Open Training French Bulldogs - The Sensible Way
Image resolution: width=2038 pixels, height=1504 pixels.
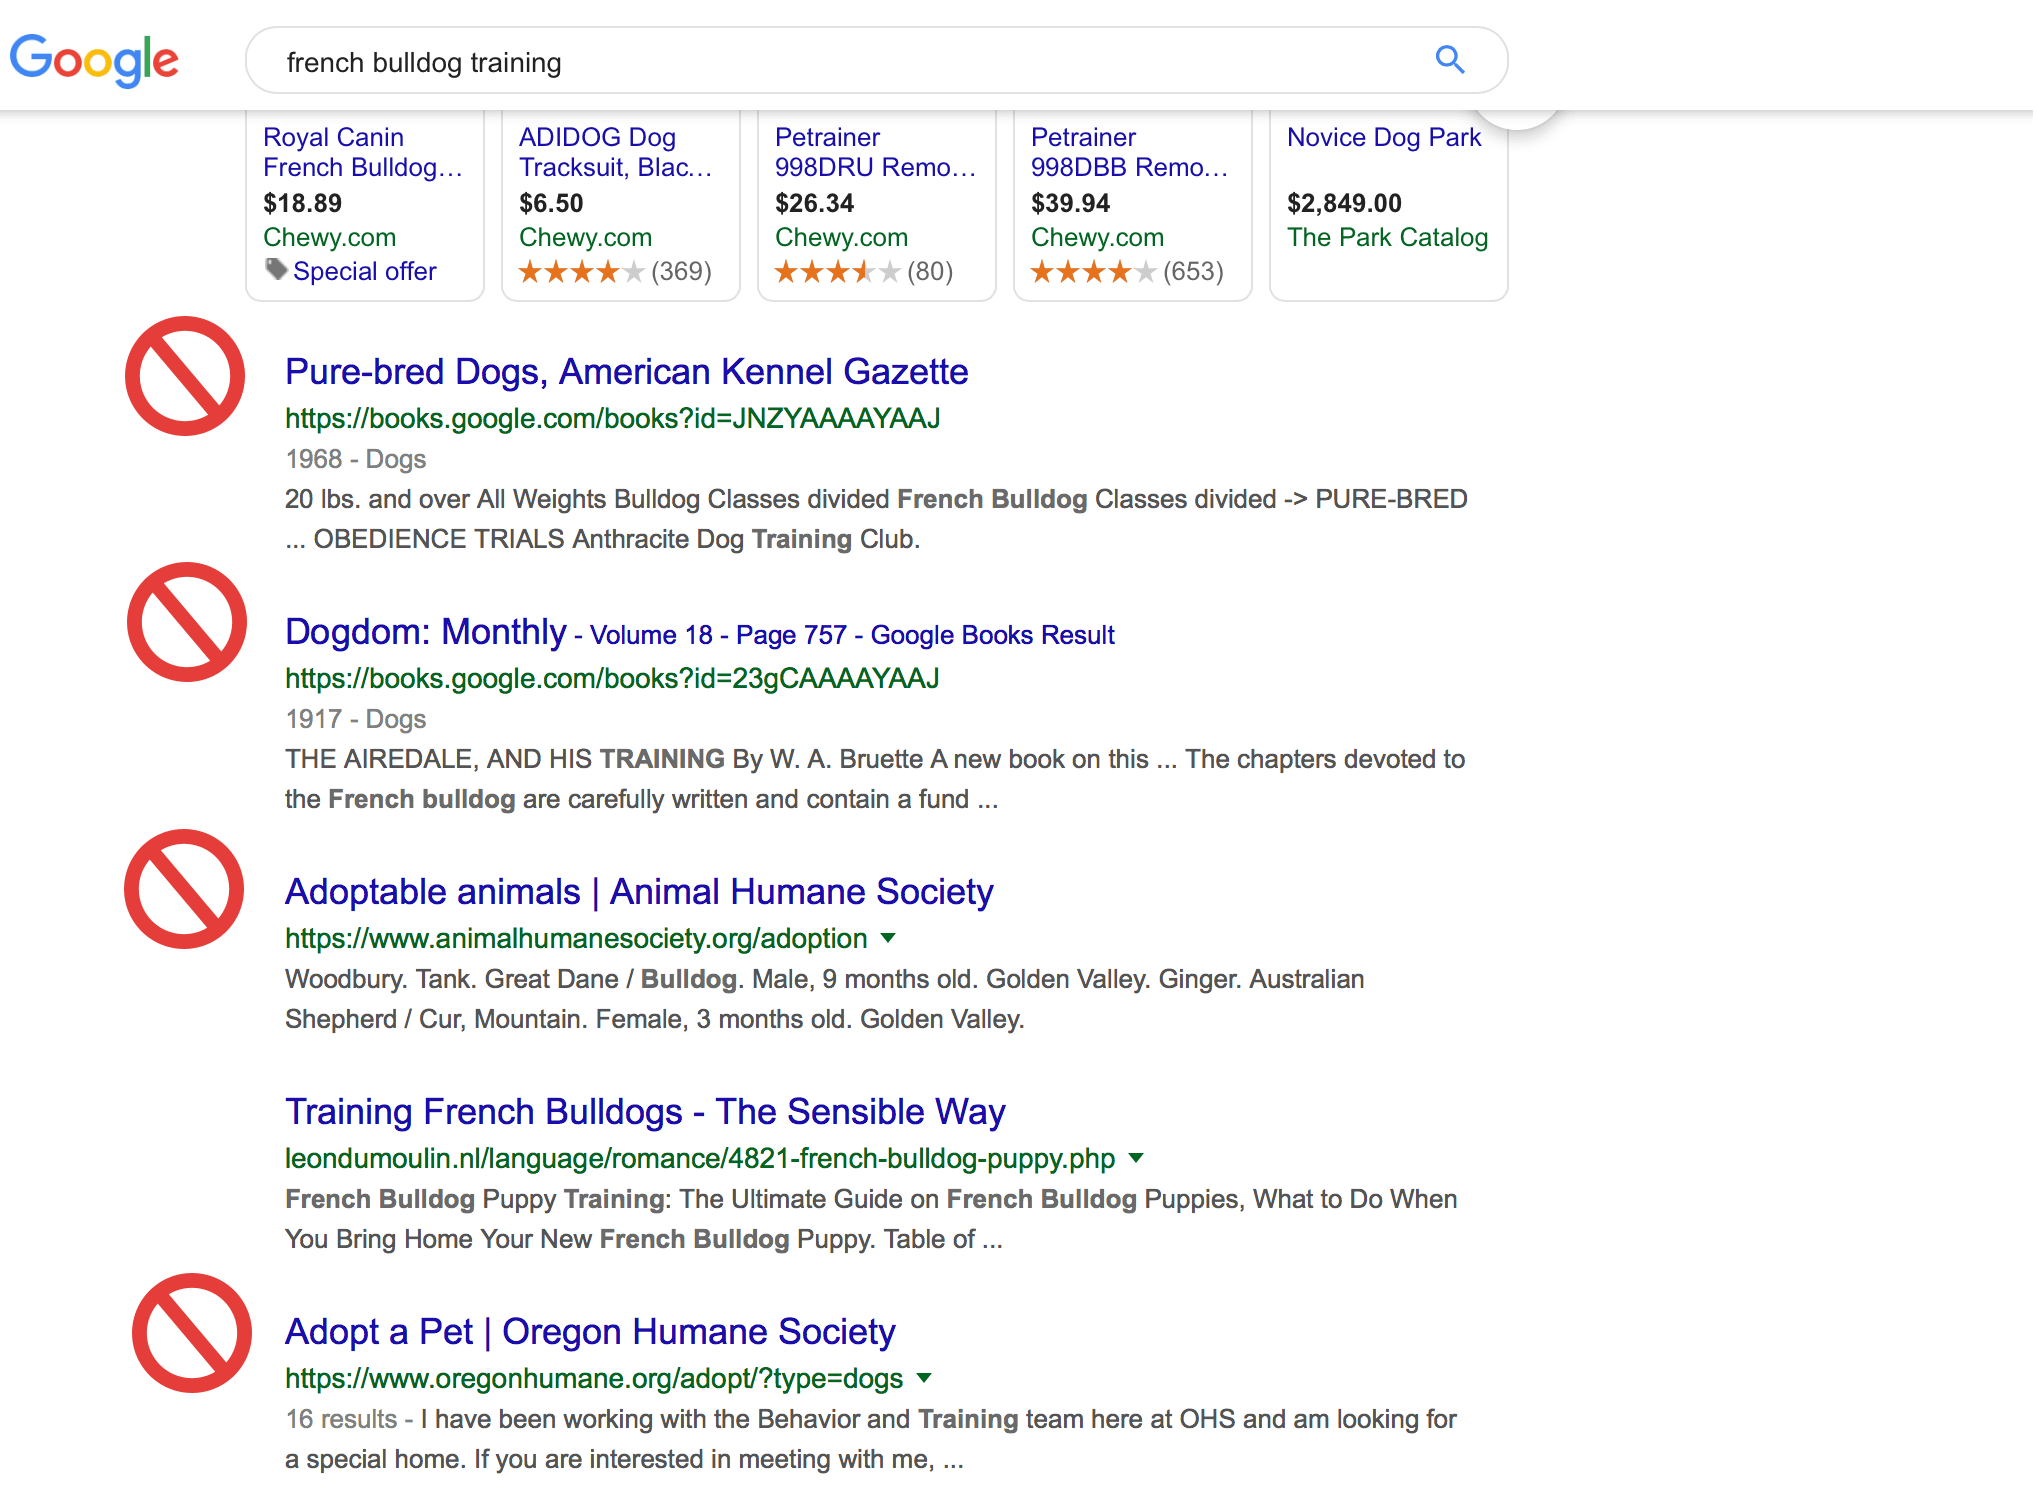click(x=645, y=1111)
